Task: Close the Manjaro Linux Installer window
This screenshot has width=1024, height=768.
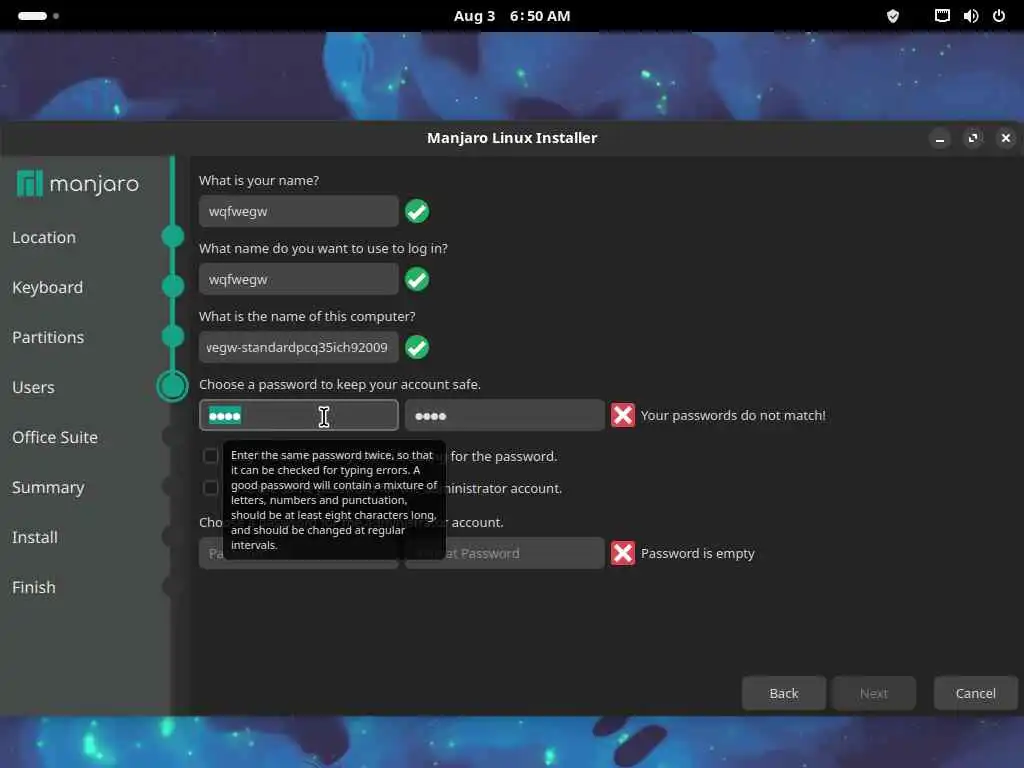Action: point(1006,138)
